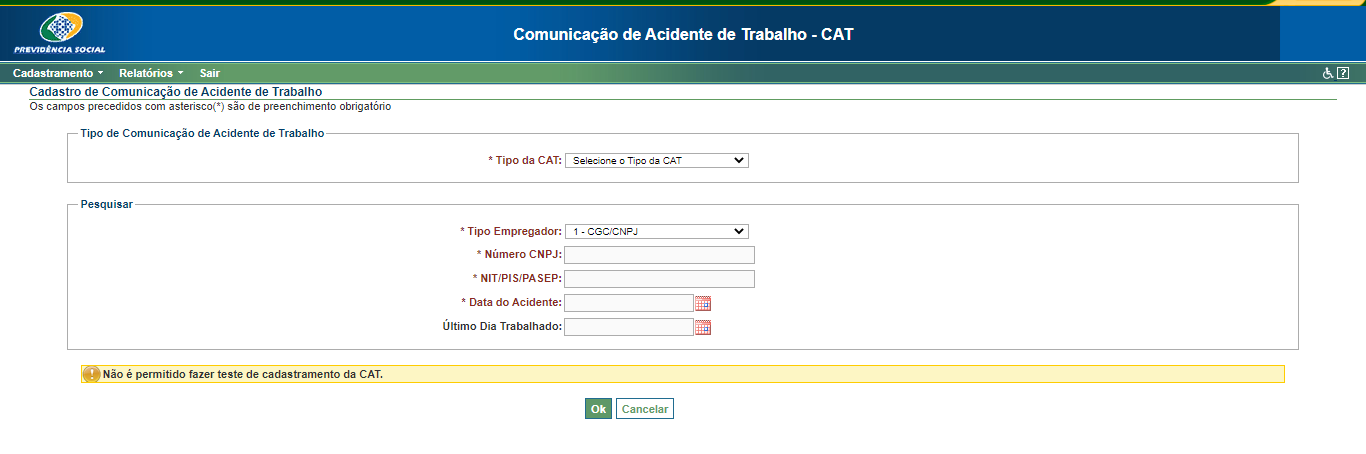Expand the Tipo Empregador dropdown
The width and height of the screenshot is (1366, 454).
[656, 231]
